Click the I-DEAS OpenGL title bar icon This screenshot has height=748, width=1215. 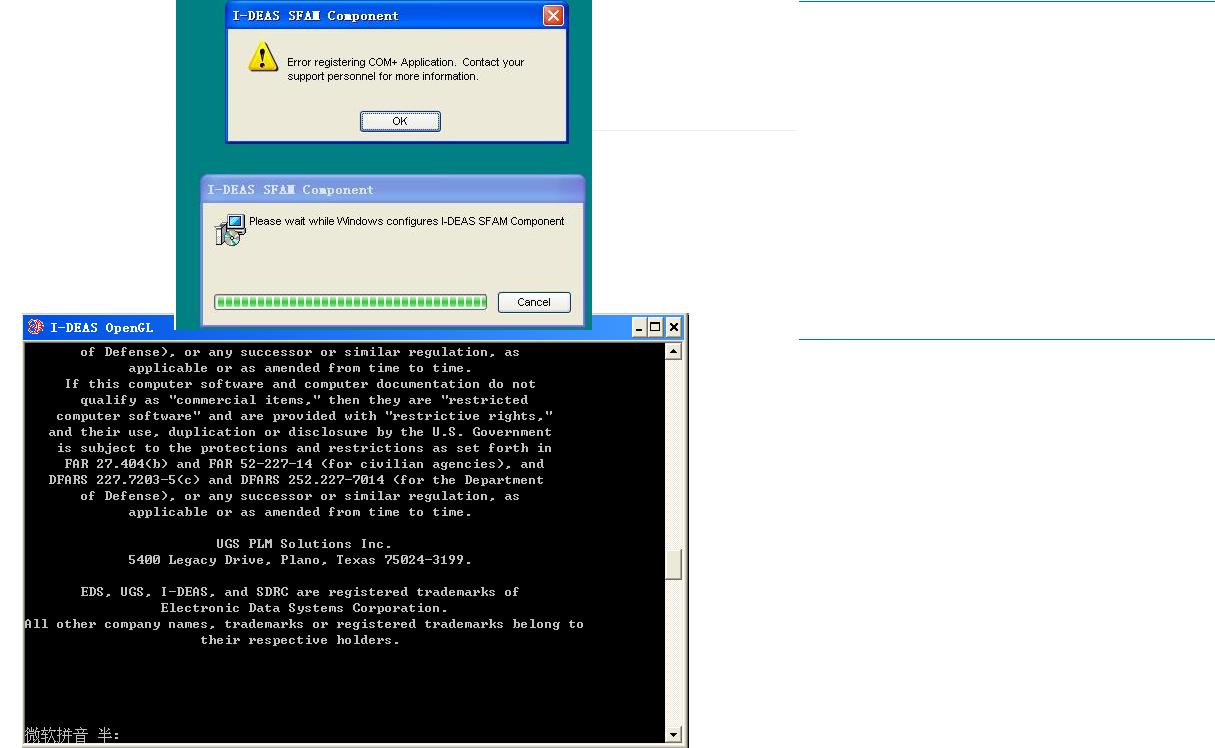click(x=36, y=327)
